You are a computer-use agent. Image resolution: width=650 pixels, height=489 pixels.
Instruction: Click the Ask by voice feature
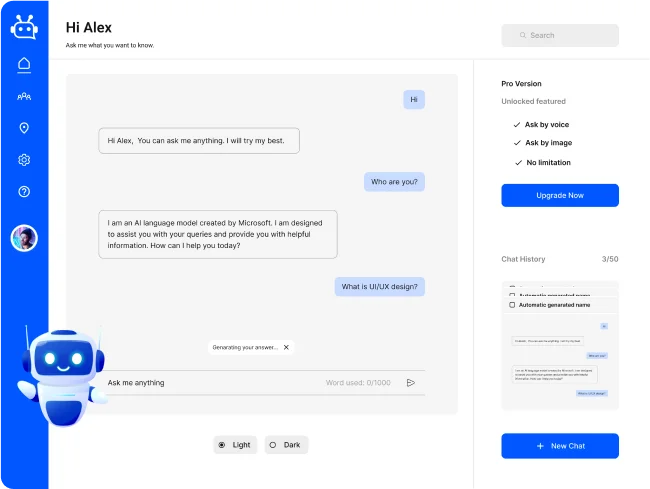541,125
